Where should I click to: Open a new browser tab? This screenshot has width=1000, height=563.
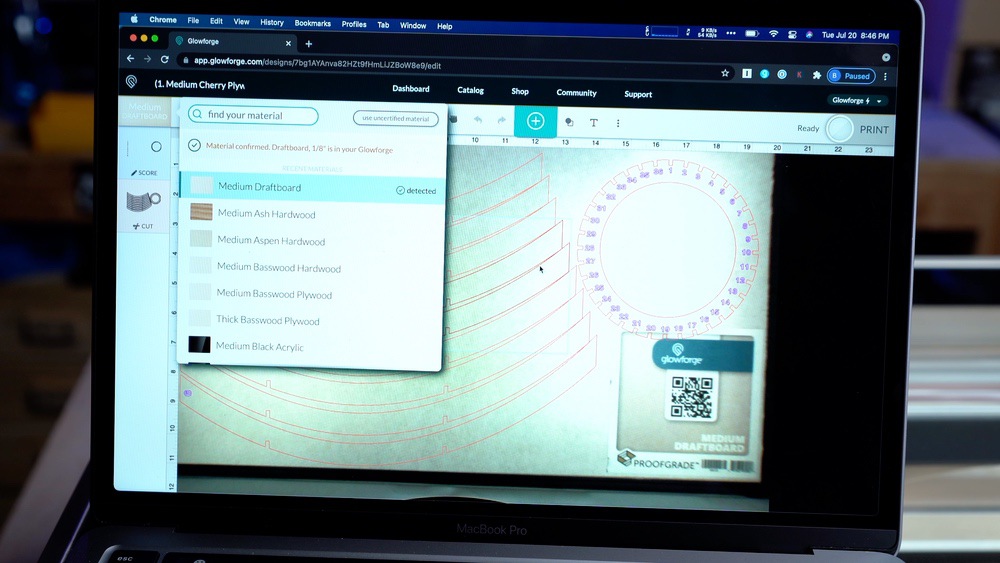click(x=309, y=44)
